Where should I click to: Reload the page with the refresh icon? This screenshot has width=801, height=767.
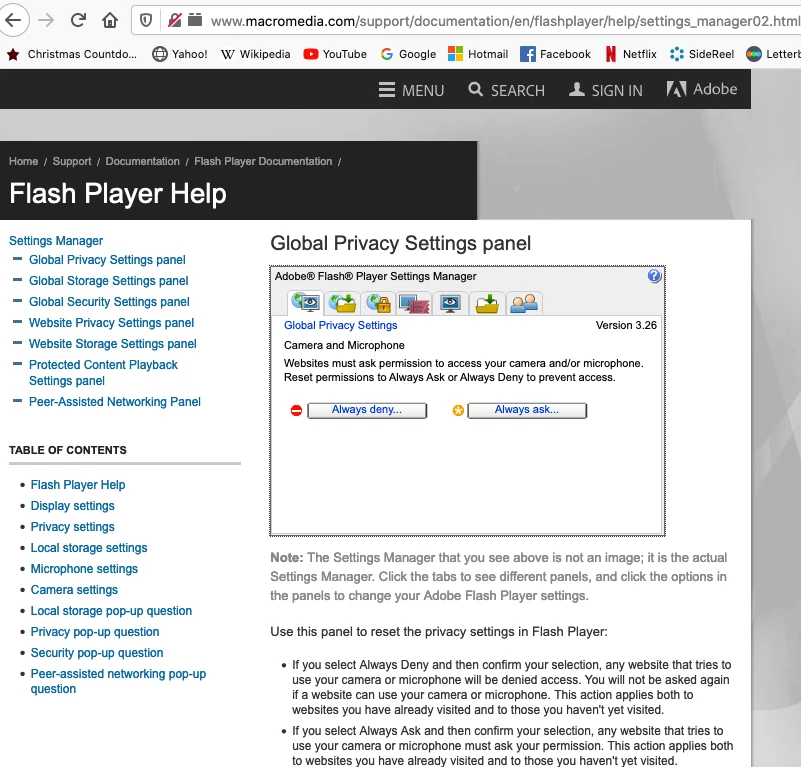[78, 20]
